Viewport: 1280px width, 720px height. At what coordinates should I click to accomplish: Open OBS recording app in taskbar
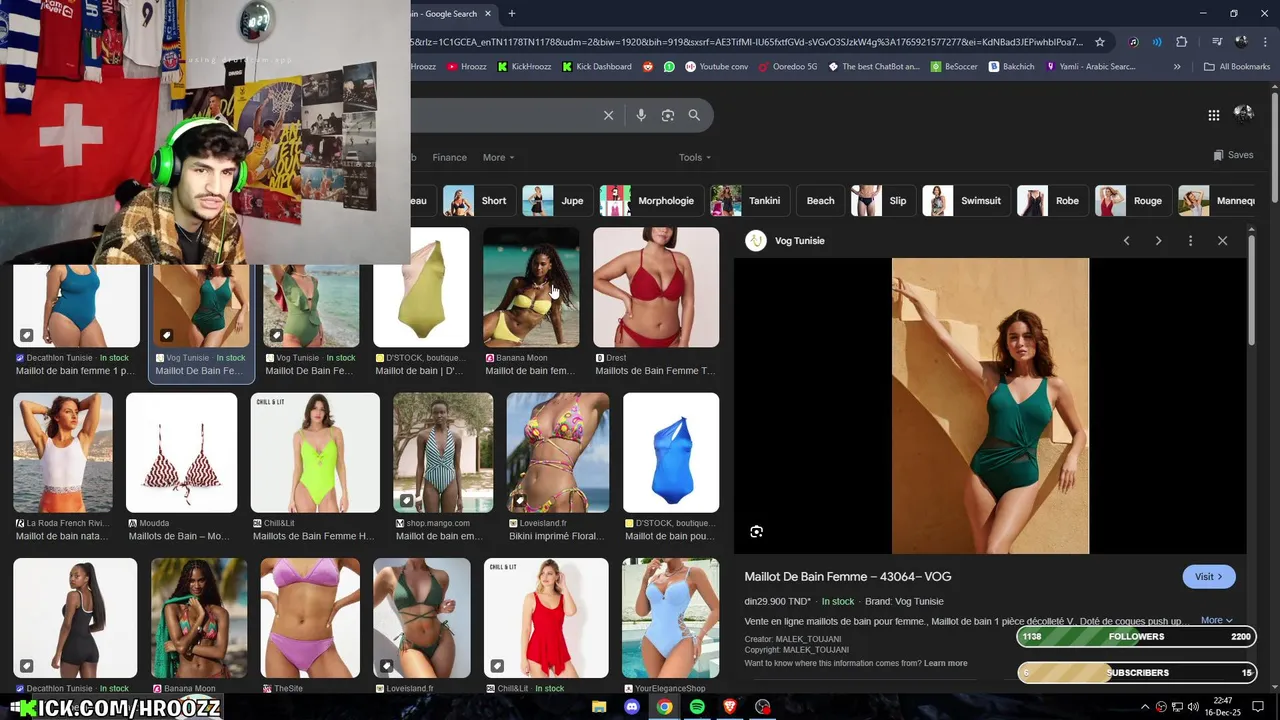(x=763, y=707)
